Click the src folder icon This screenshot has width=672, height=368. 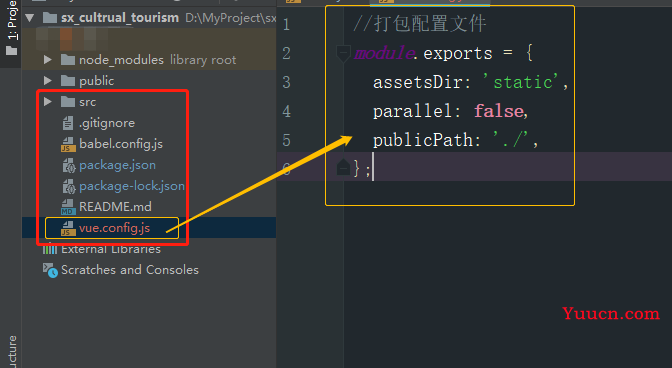point(68,102)
